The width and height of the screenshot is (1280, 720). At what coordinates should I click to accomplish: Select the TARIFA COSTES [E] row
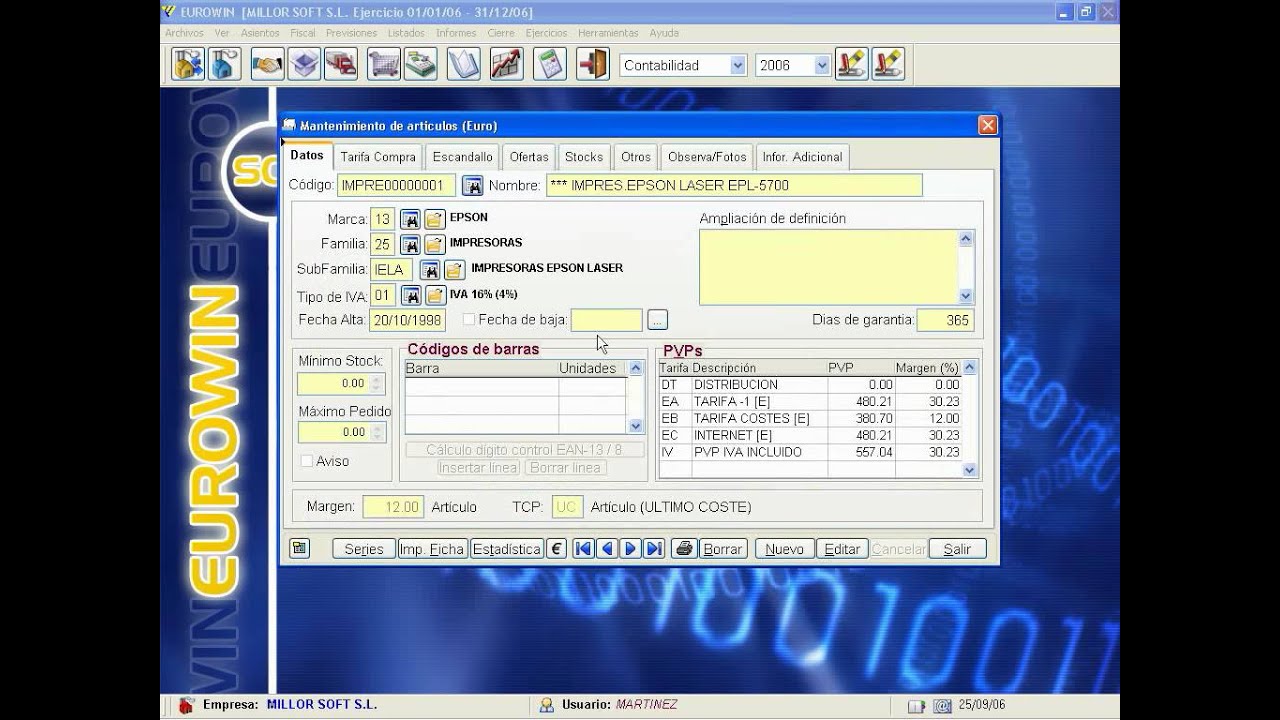[810, 418]
